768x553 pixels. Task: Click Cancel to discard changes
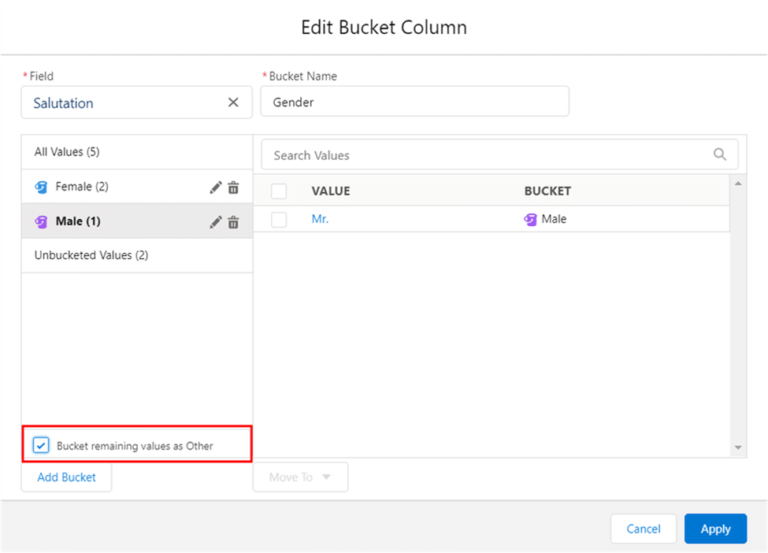tap(643, 529)
